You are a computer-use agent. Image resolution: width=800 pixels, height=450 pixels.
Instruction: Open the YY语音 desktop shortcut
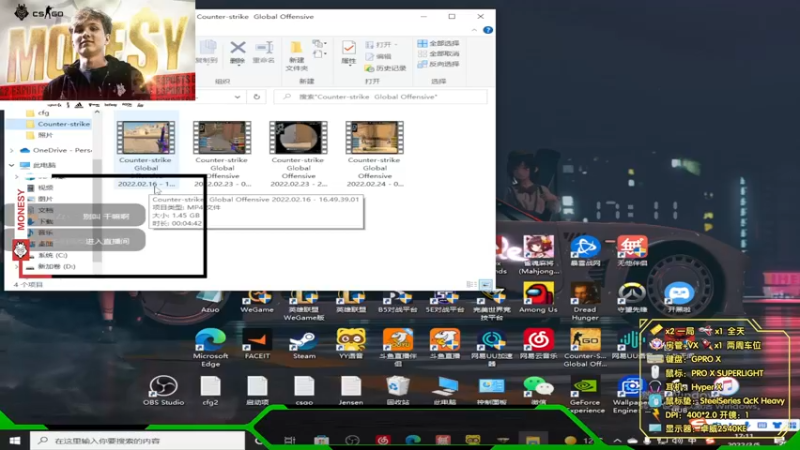pos(351,344)
